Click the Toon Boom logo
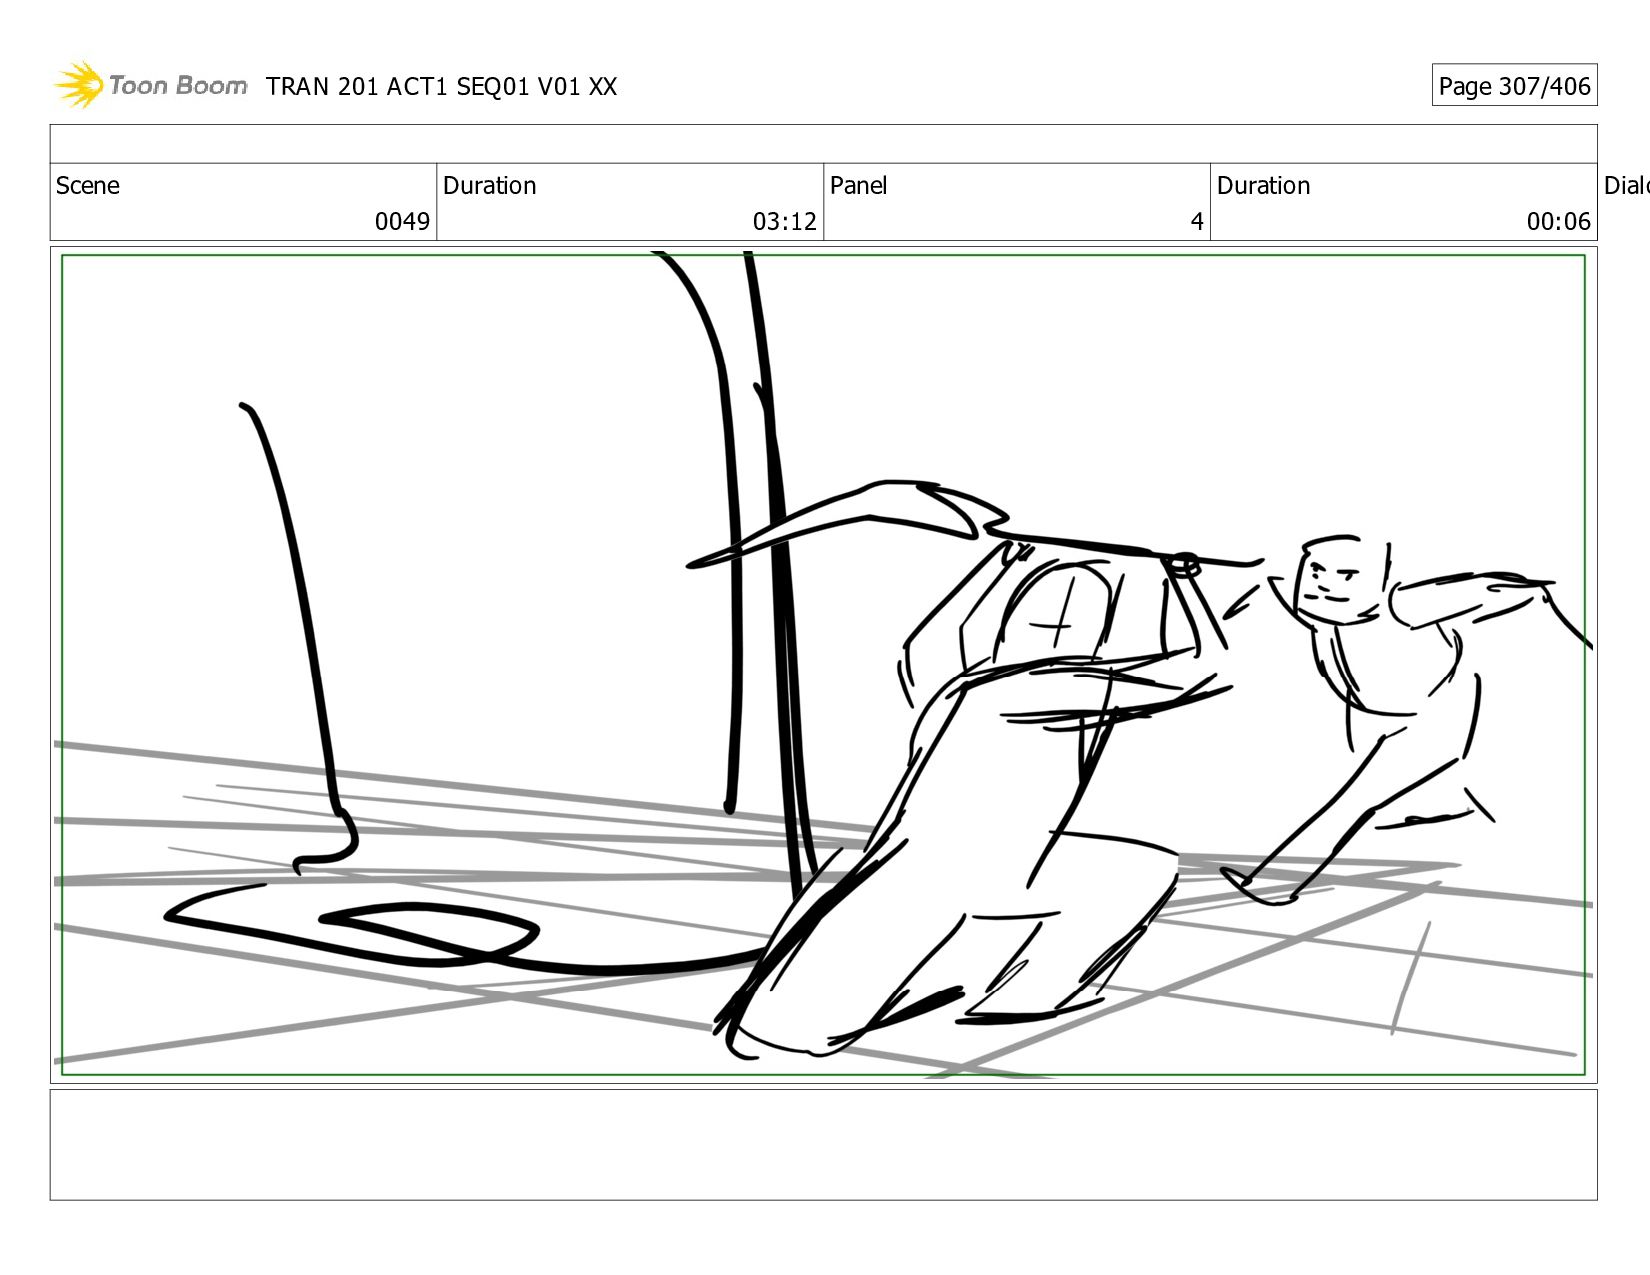This screenshot has height=1275, width=1650. pyautogui.click(x=150, y=85)
